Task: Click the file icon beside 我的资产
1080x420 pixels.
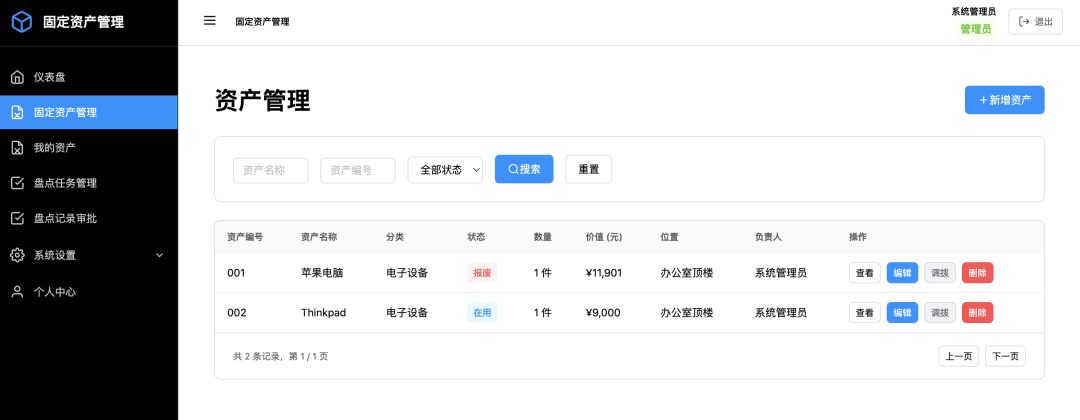Action: click(18, 147)
